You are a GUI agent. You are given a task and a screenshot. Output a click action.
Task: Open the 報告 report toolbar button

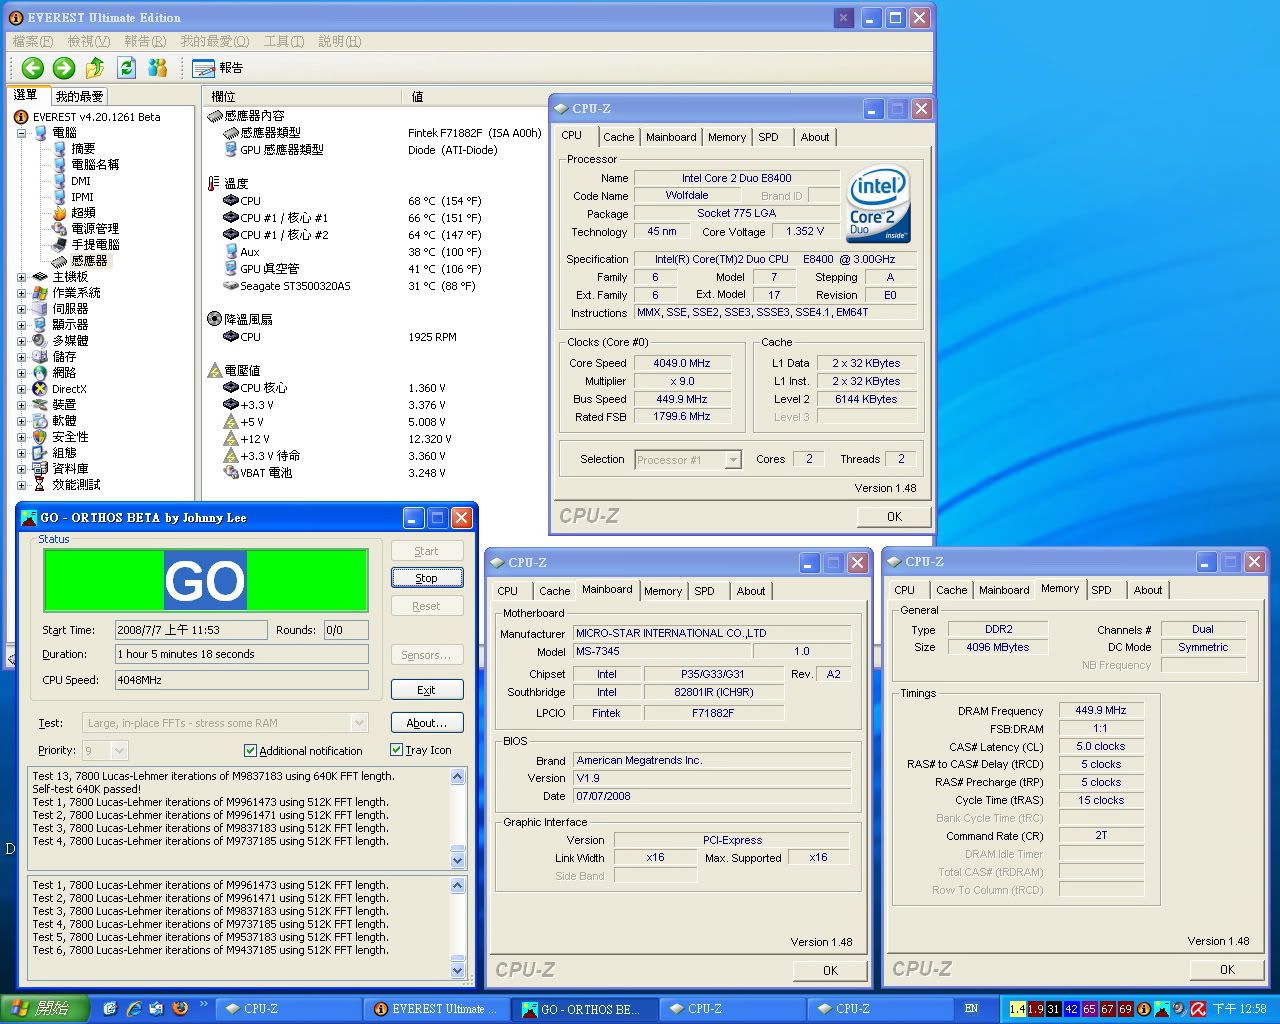[217, 68]
